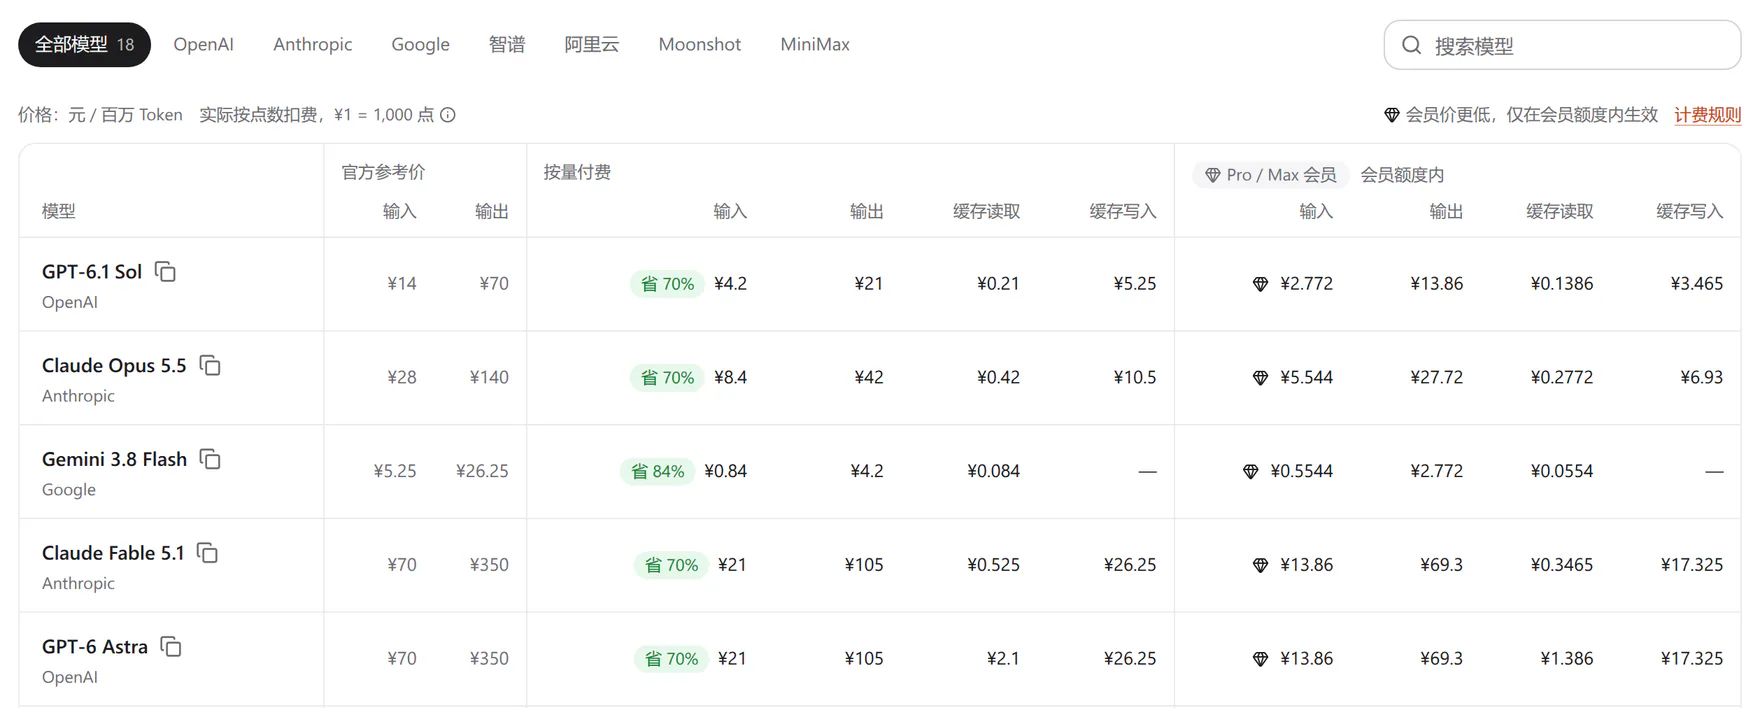Click the ¥0.084 cache read price
This screenshot has width=1760, height=708.
pos(993,472)
